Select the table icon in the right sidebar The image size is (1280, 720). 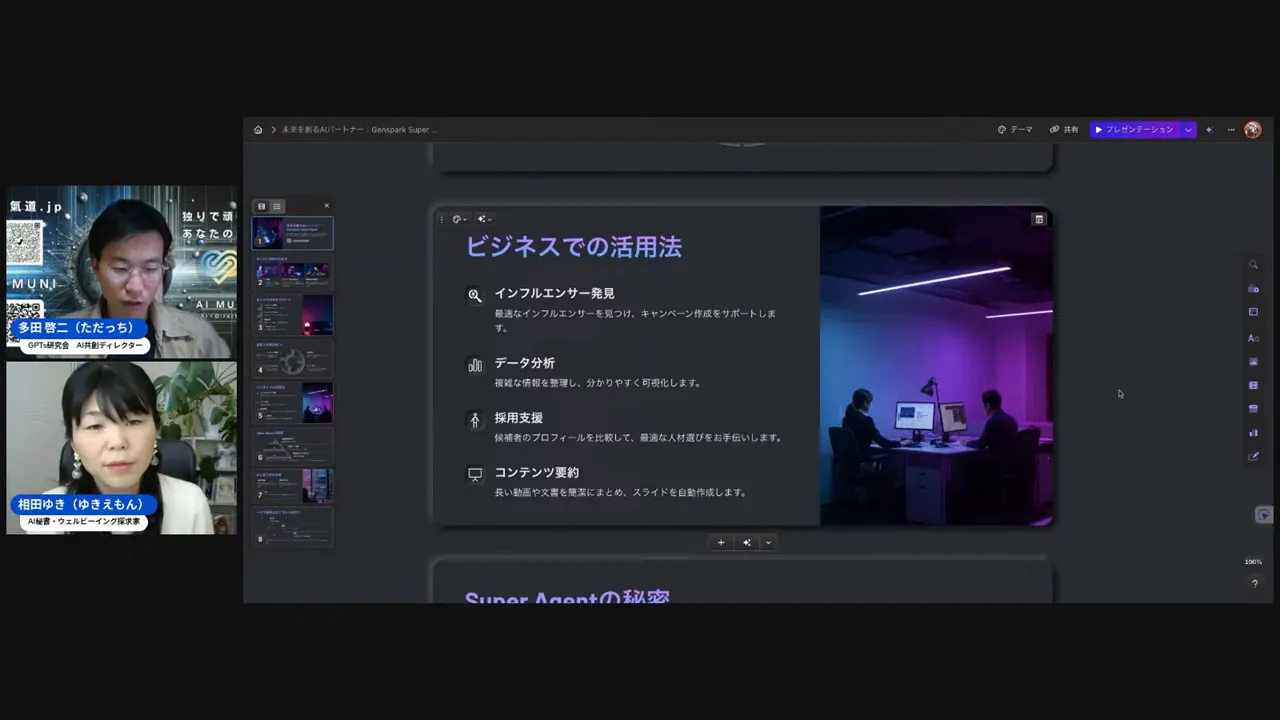pos(1254,385)
